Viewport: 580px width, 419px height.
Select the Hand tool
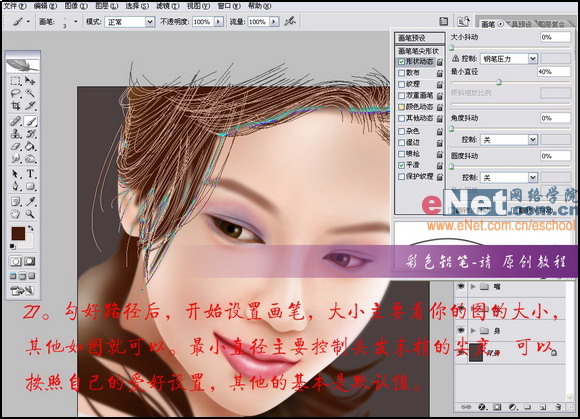[16, 214]
